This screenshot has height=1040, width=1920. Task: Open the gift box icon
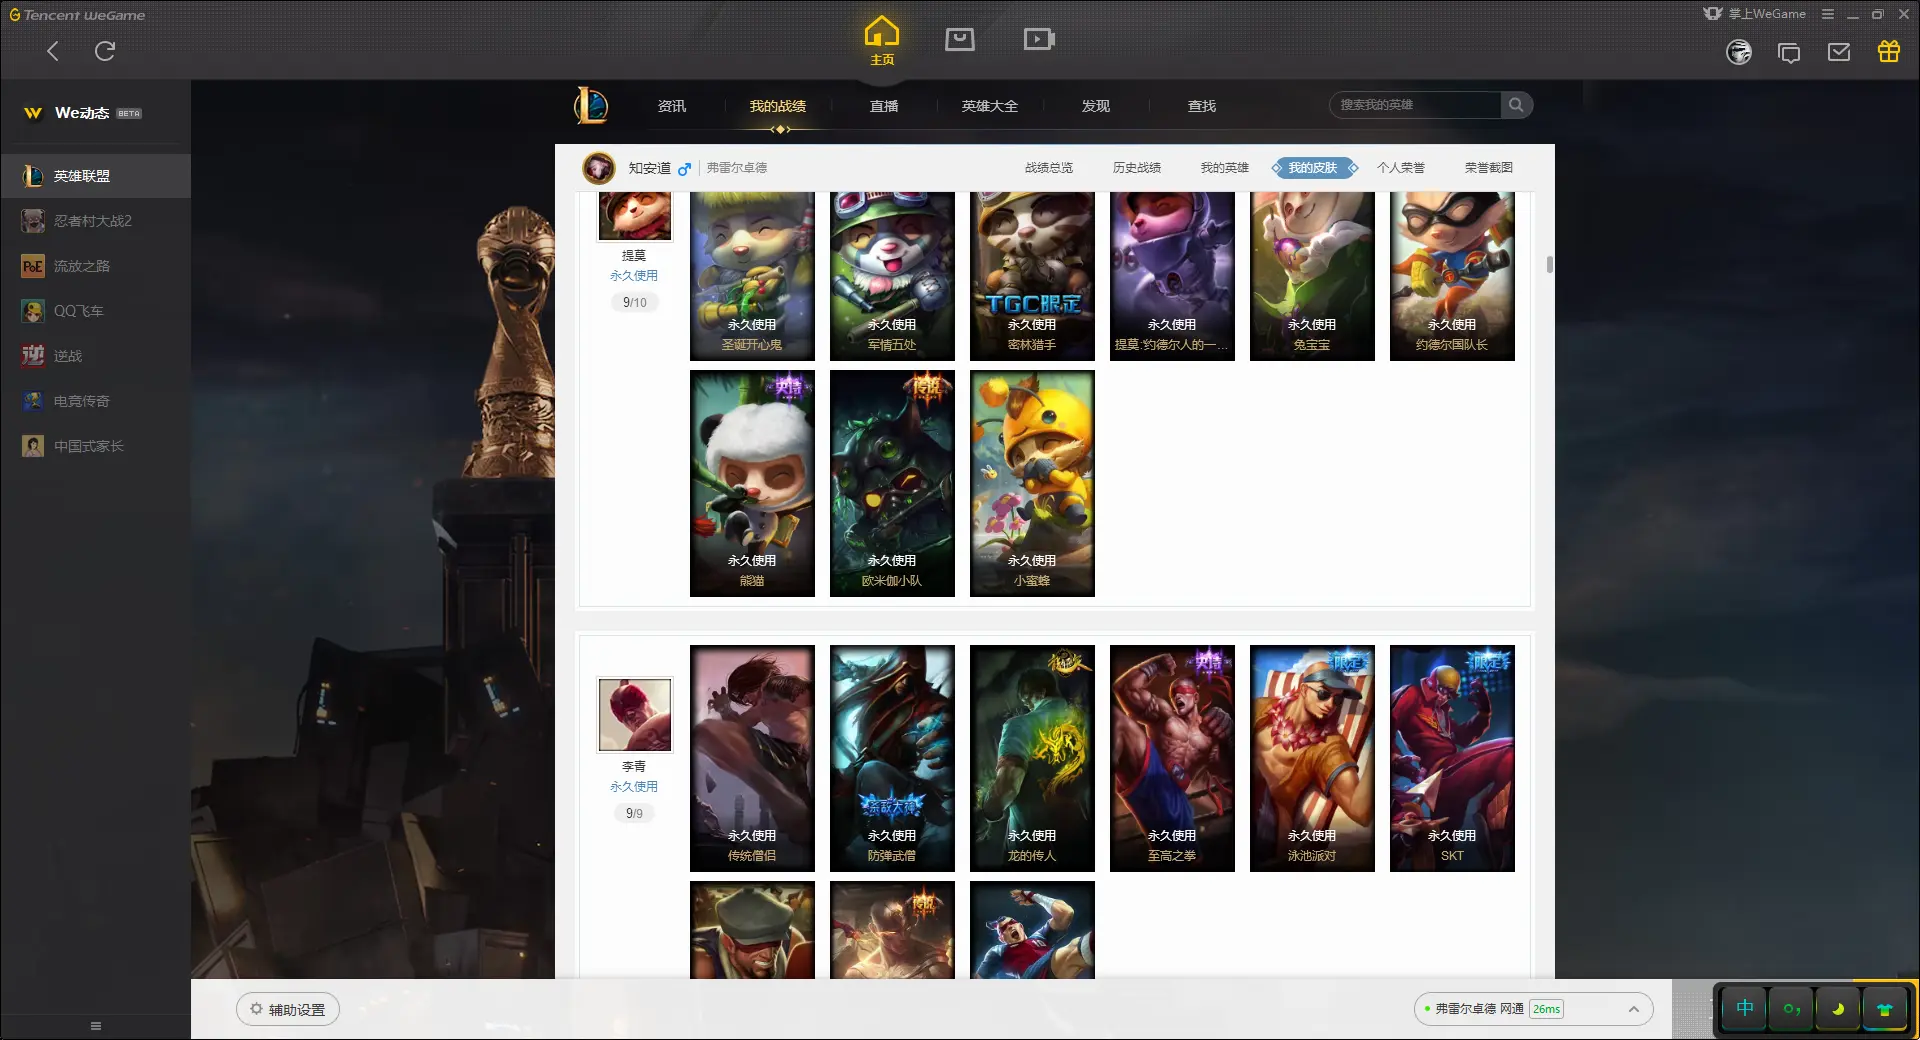1889,51
